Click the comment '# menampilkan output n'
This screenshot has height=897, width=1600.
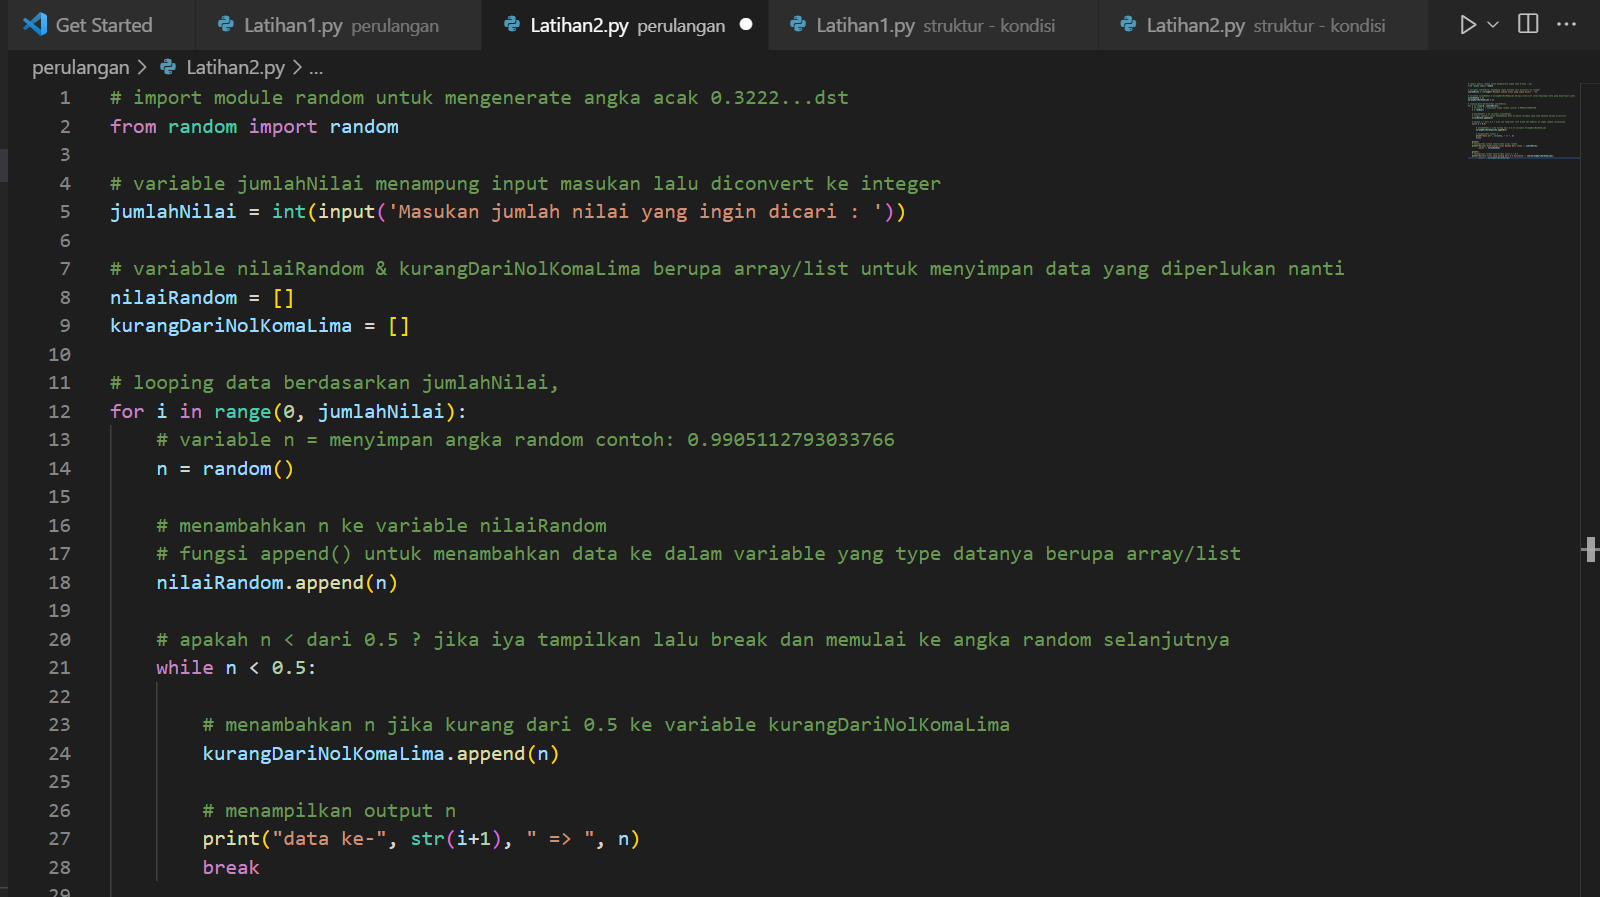click(x=329, y=811)
